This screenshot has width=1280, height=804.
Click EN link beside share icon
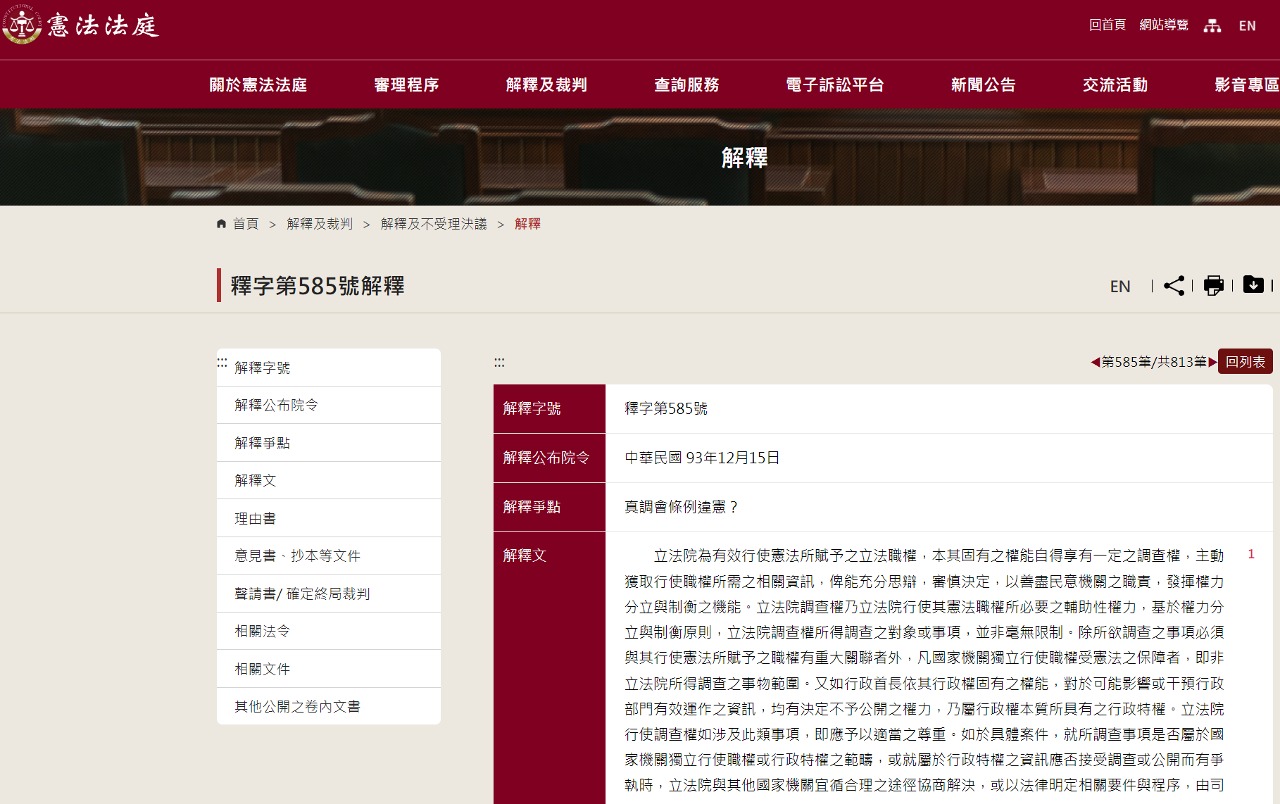click(x=1120, y=286)
